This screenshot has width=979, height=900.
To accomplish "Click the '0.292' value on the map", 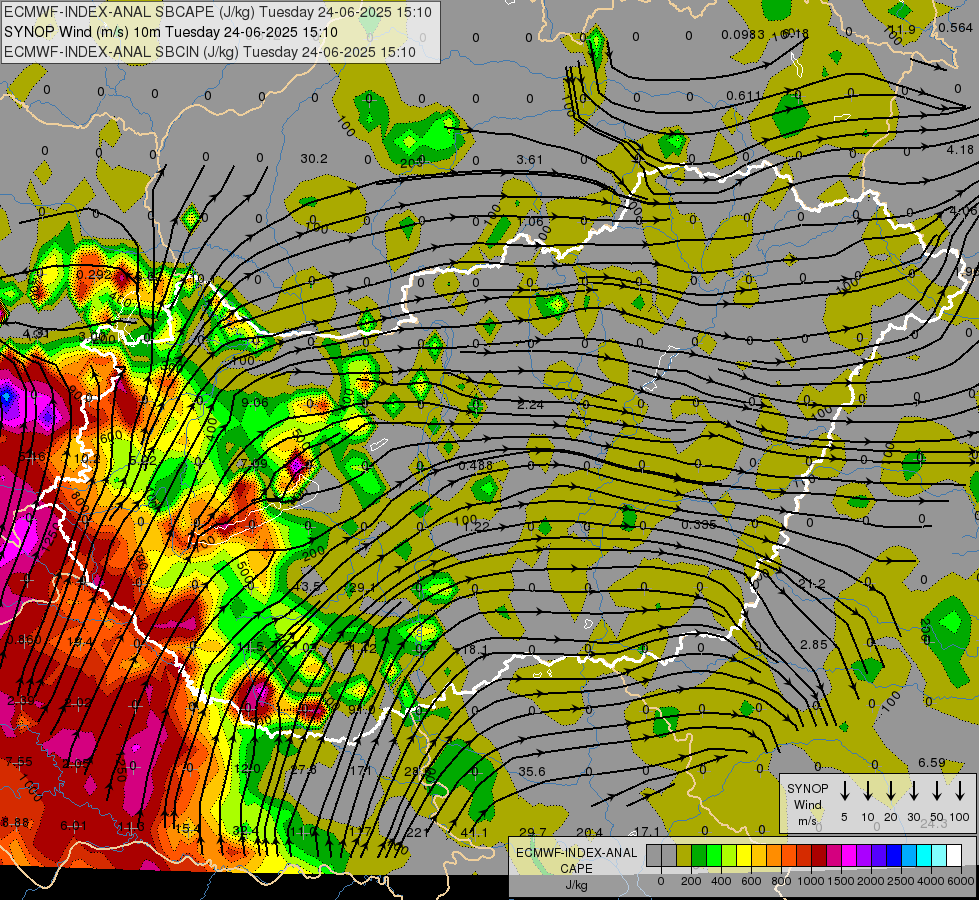I will click(x=94, y=274).
